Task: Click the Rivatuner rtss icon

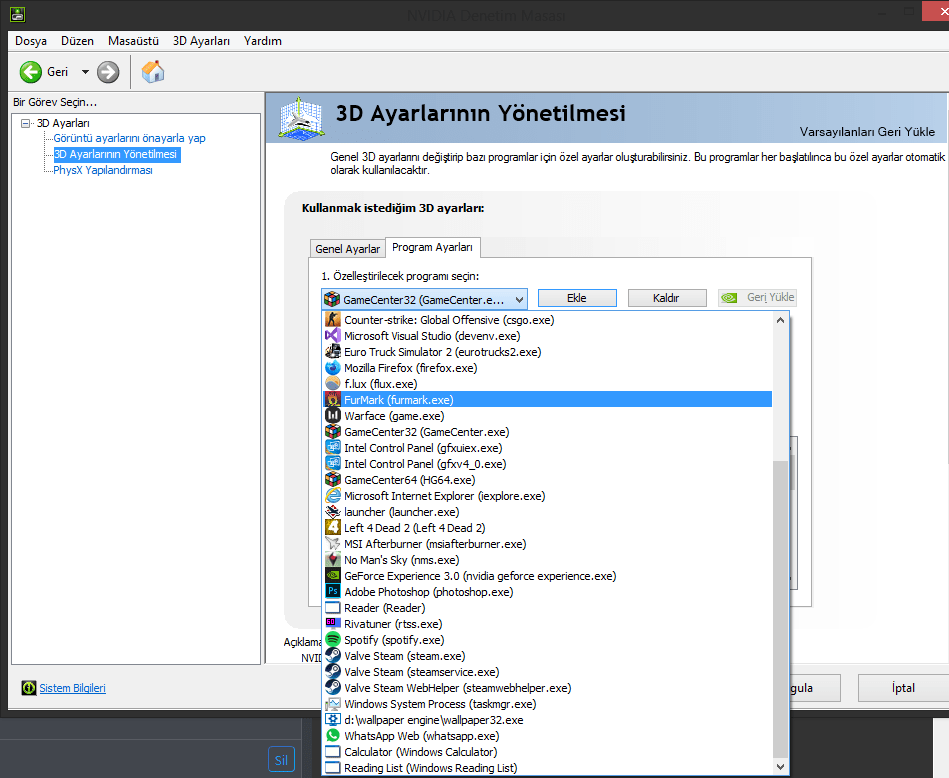Action: tap(332, 624)
